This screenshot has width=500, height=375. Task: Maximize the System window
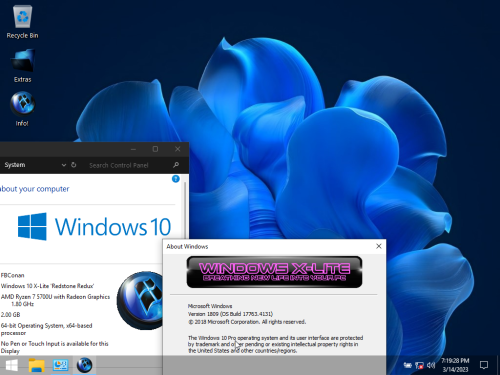(x=155, y=149)
